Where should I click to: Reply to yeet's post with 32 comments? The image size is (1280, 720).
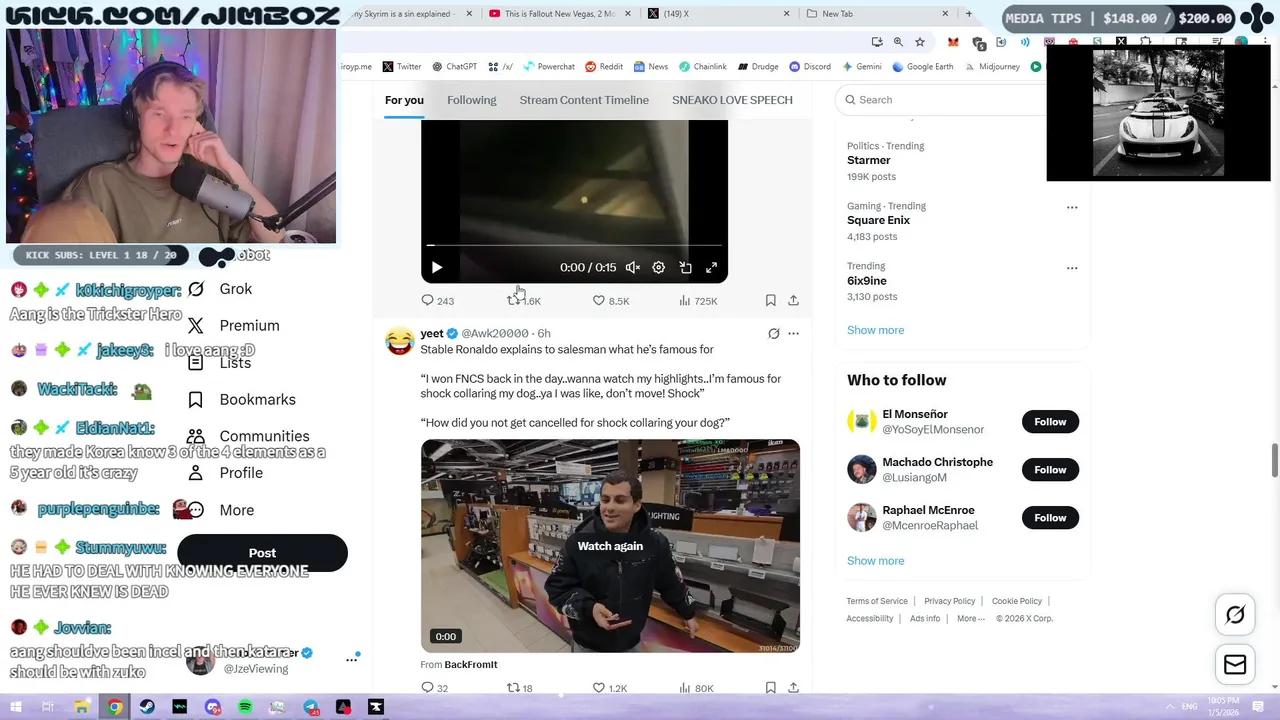pyautogui.click(x=434, y=688)
